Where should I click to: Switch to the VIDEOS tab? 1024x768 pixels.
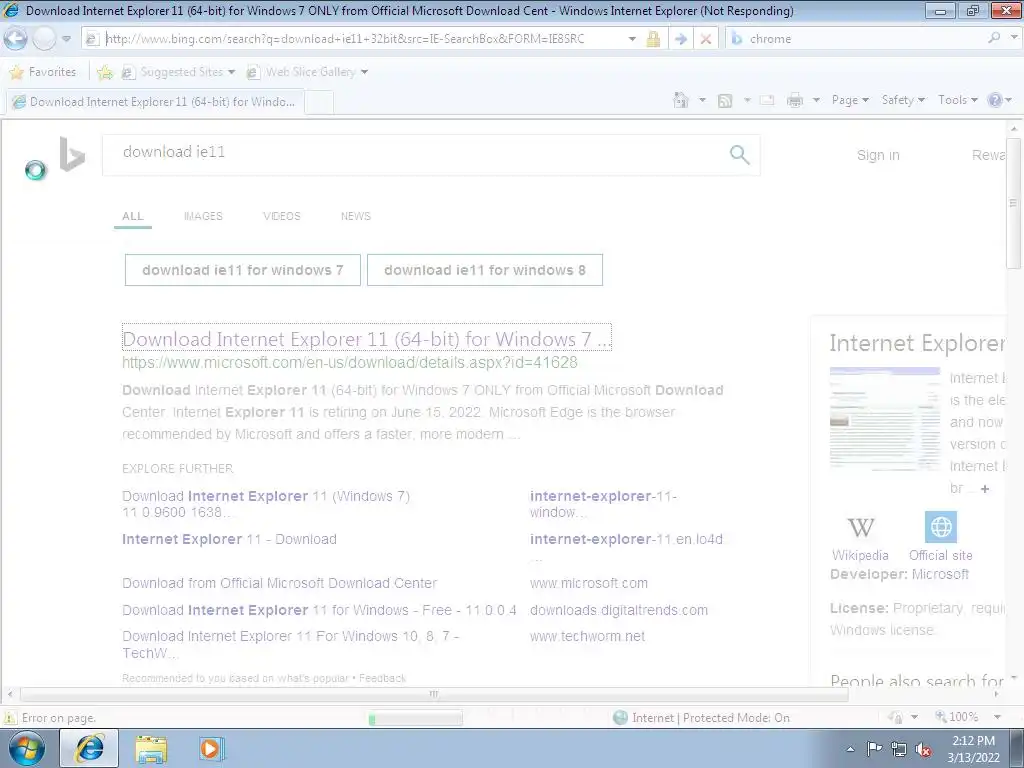click(x=281, y=216)
